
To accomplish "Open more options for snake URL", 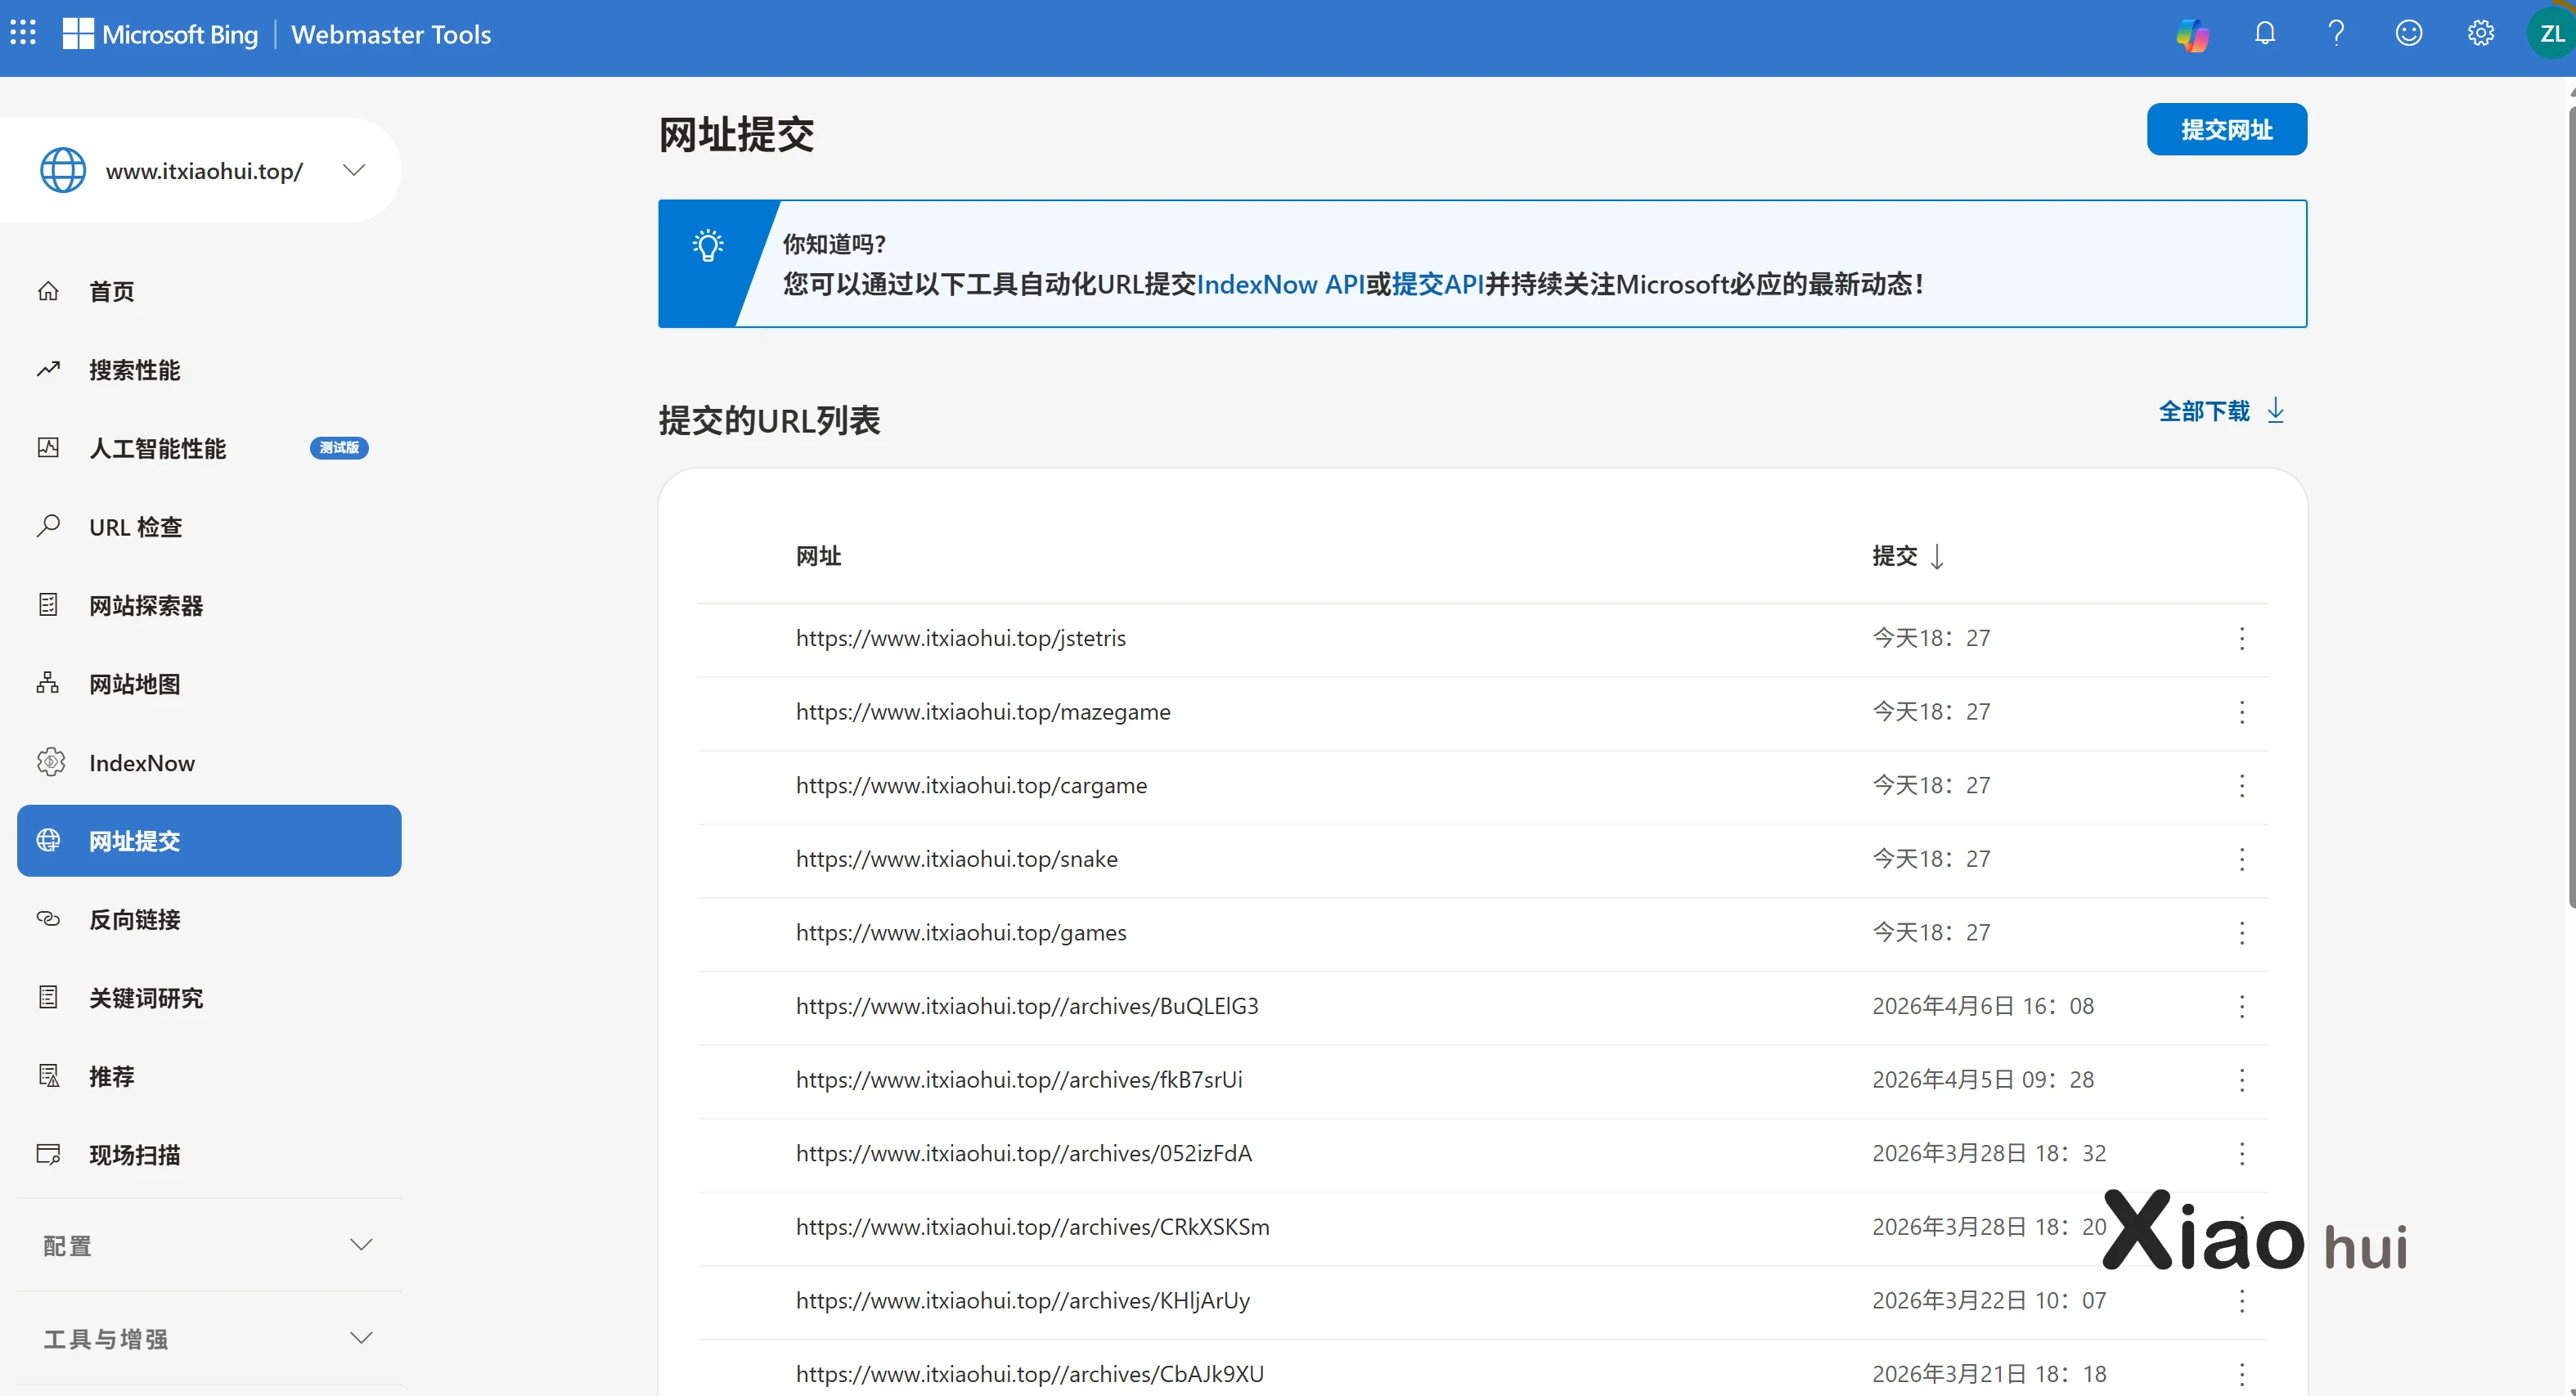I will pos(2242,859).
